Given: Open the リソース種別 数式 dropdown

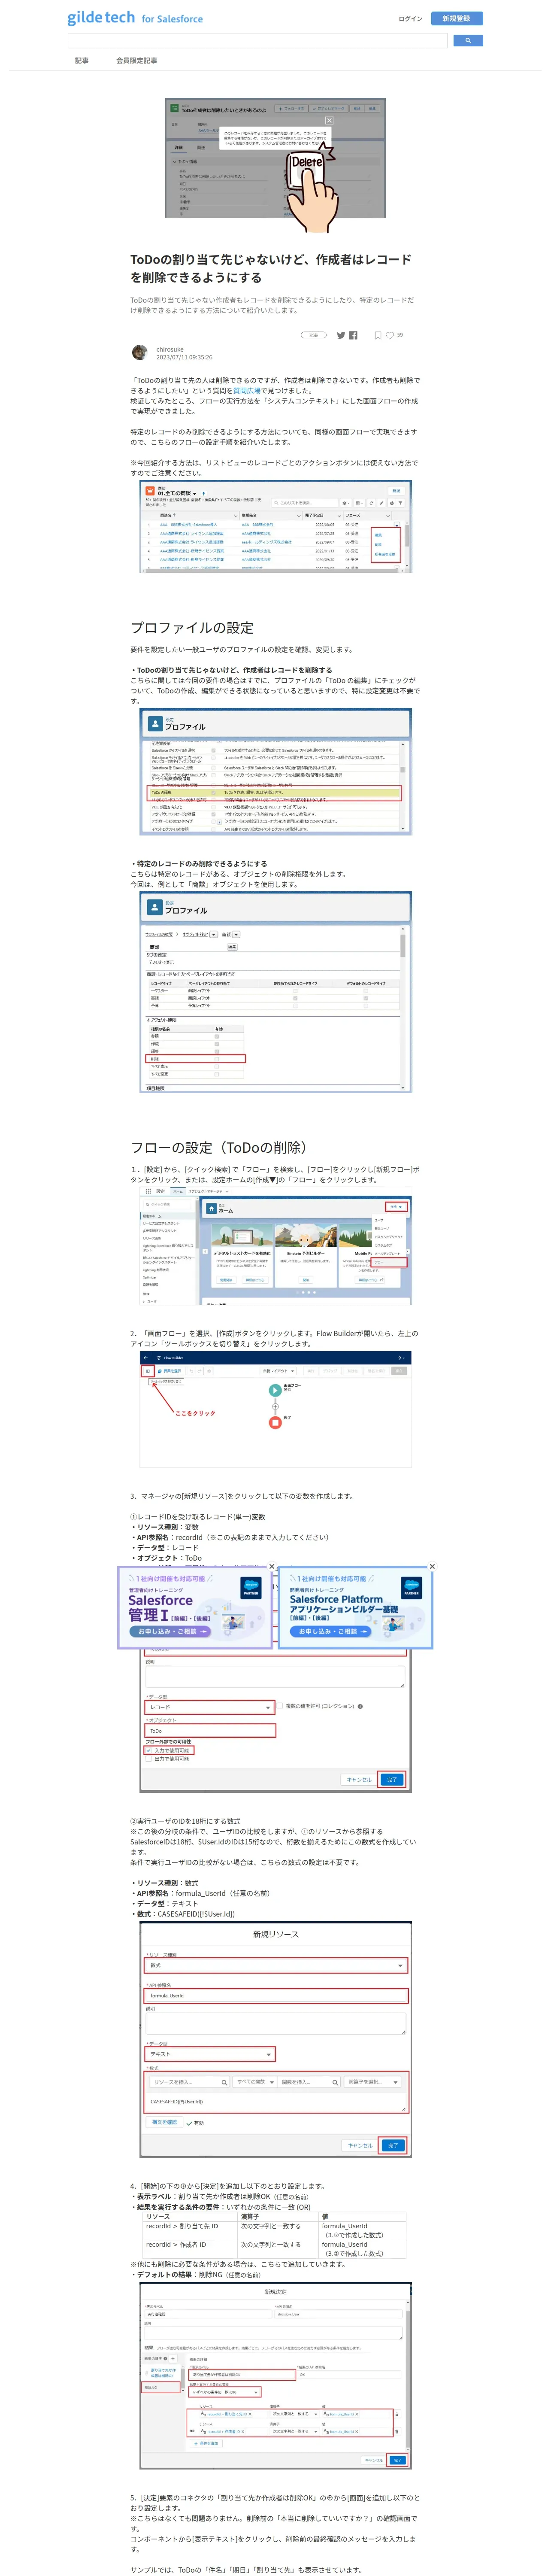Looking at the screenshot, I should (x=277, y=1965).
